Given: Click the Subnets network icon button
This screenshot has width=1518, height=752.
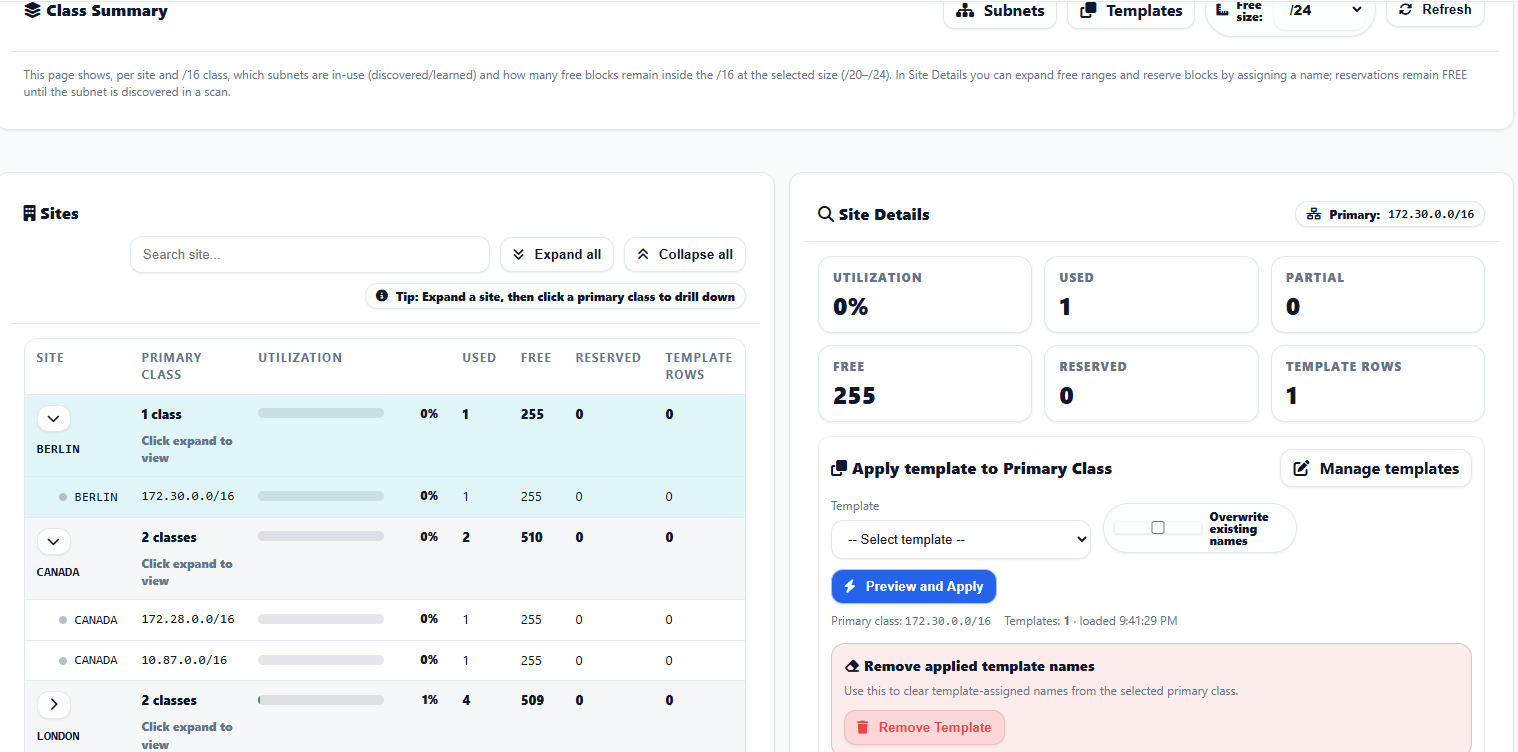Looking at the screenshot, I should [965, 11].
